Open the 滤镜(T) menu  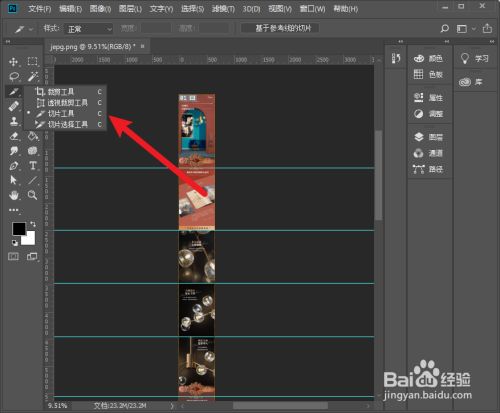pos(223,9)
